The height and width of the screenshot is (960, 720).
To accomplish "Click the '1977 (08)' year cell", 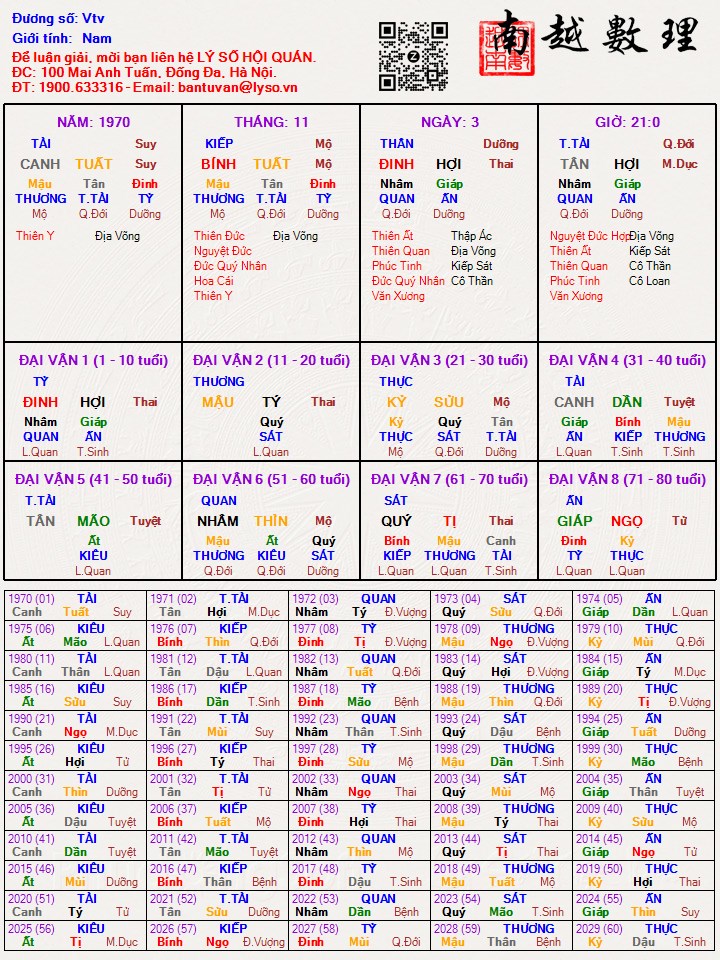I will (360, 636).
